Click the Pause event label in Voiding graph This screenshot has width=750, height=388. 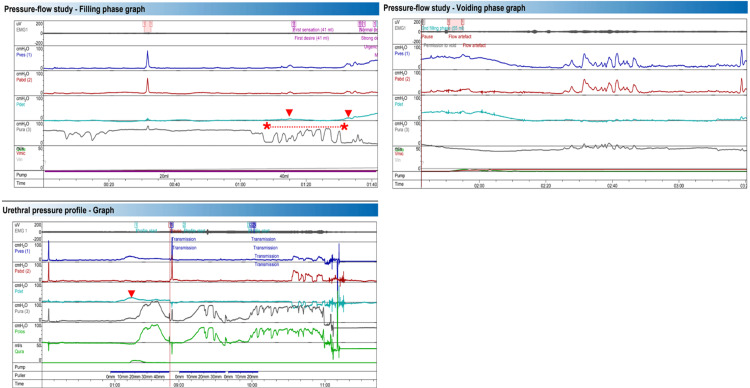click(427, 36)
